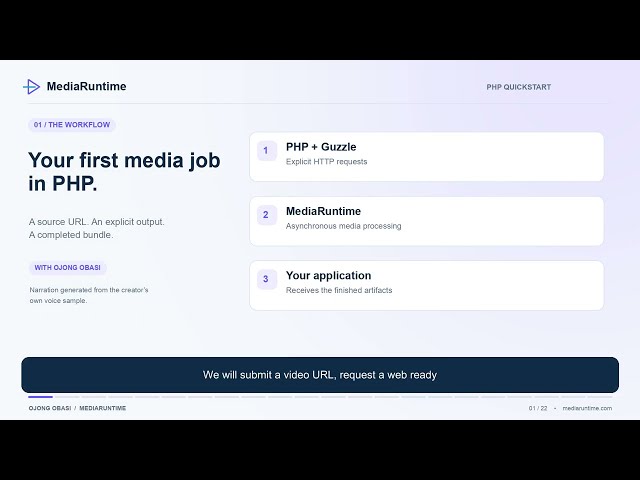Image resolution: width=640 pixels, height=480 pixels.
Task: Click the 'A source URL. An explicit output.' line
Action: [97, 222]
